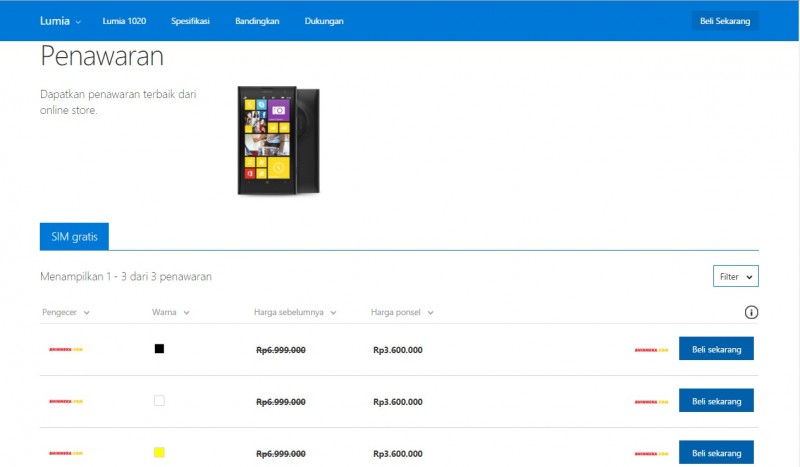Sort by the Warna column
The width and height of the screenshot is (800, 467).
170,312
